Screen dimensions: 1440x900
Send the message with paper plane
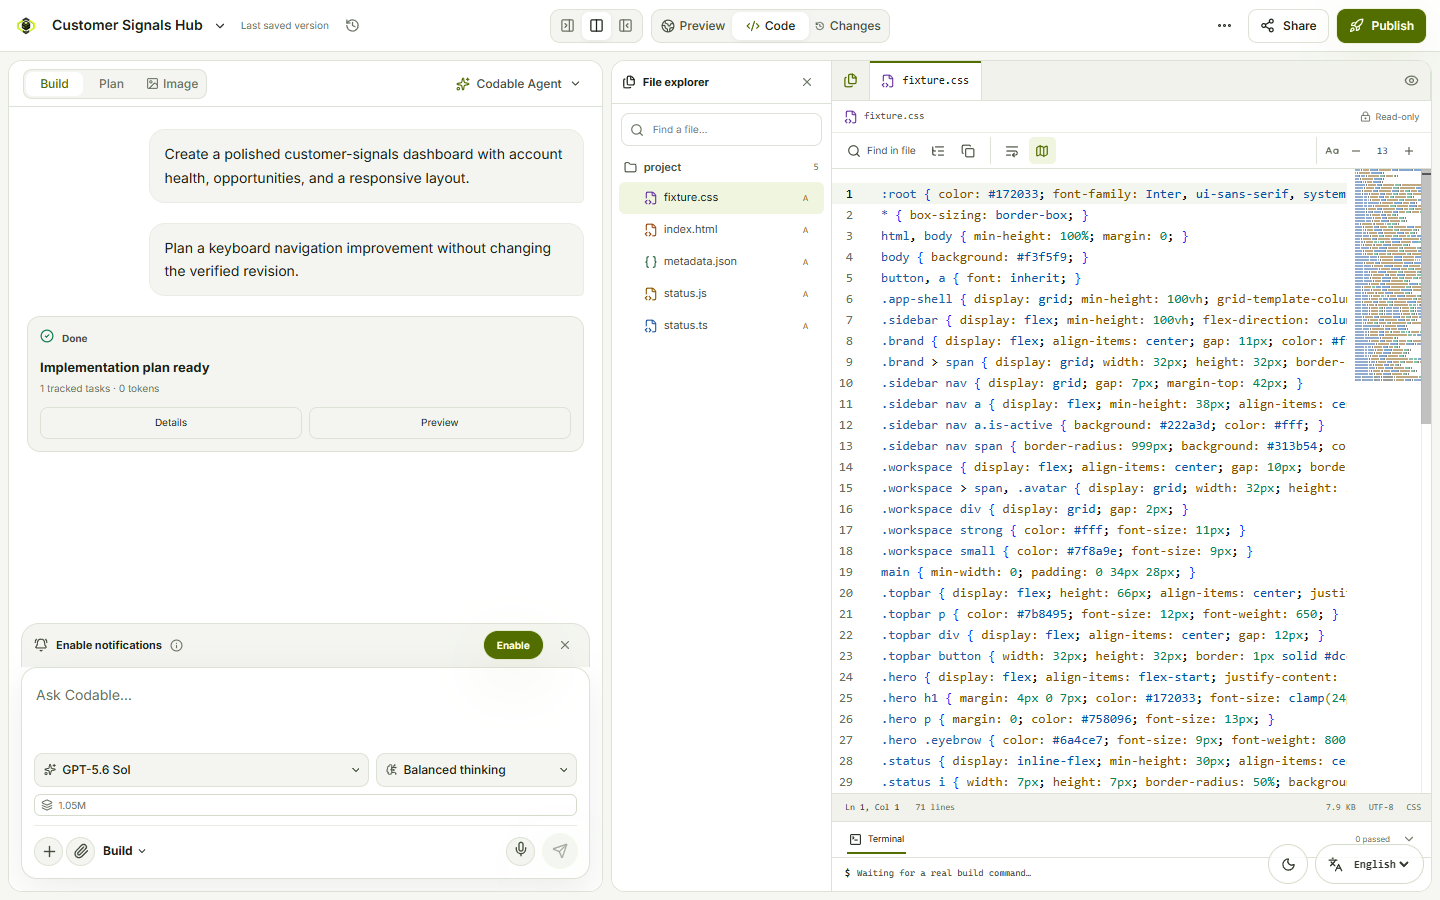pos(560,851)
